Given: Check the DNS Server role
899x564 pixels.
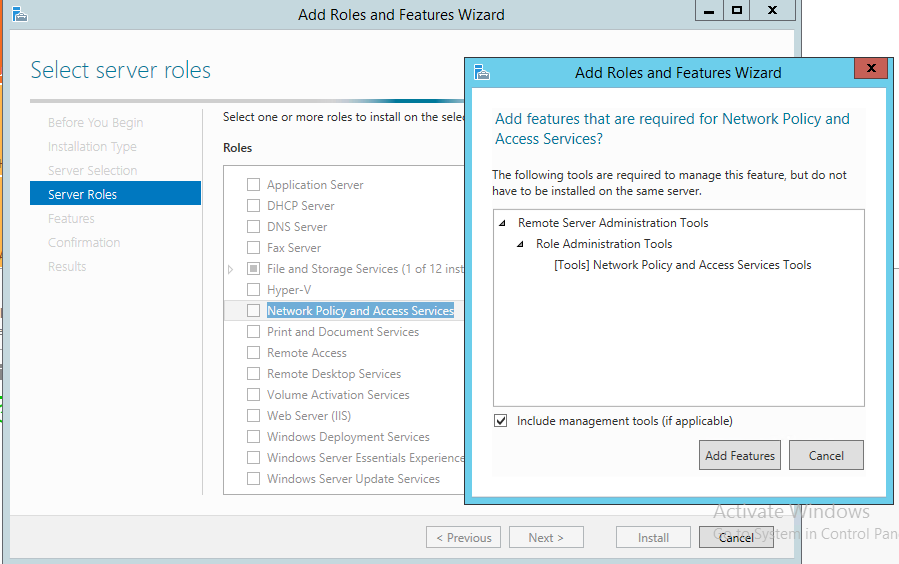Looking at the screenshot, I should [x=254, y=227].
